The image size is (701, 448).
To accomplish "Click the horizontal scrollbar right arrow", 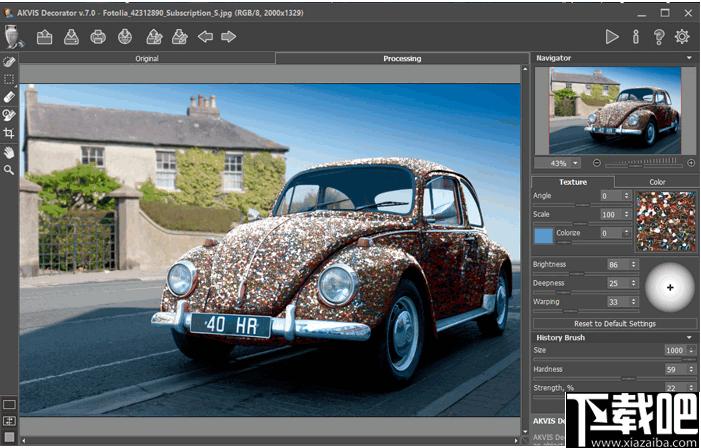I will [x=516, y=440].
